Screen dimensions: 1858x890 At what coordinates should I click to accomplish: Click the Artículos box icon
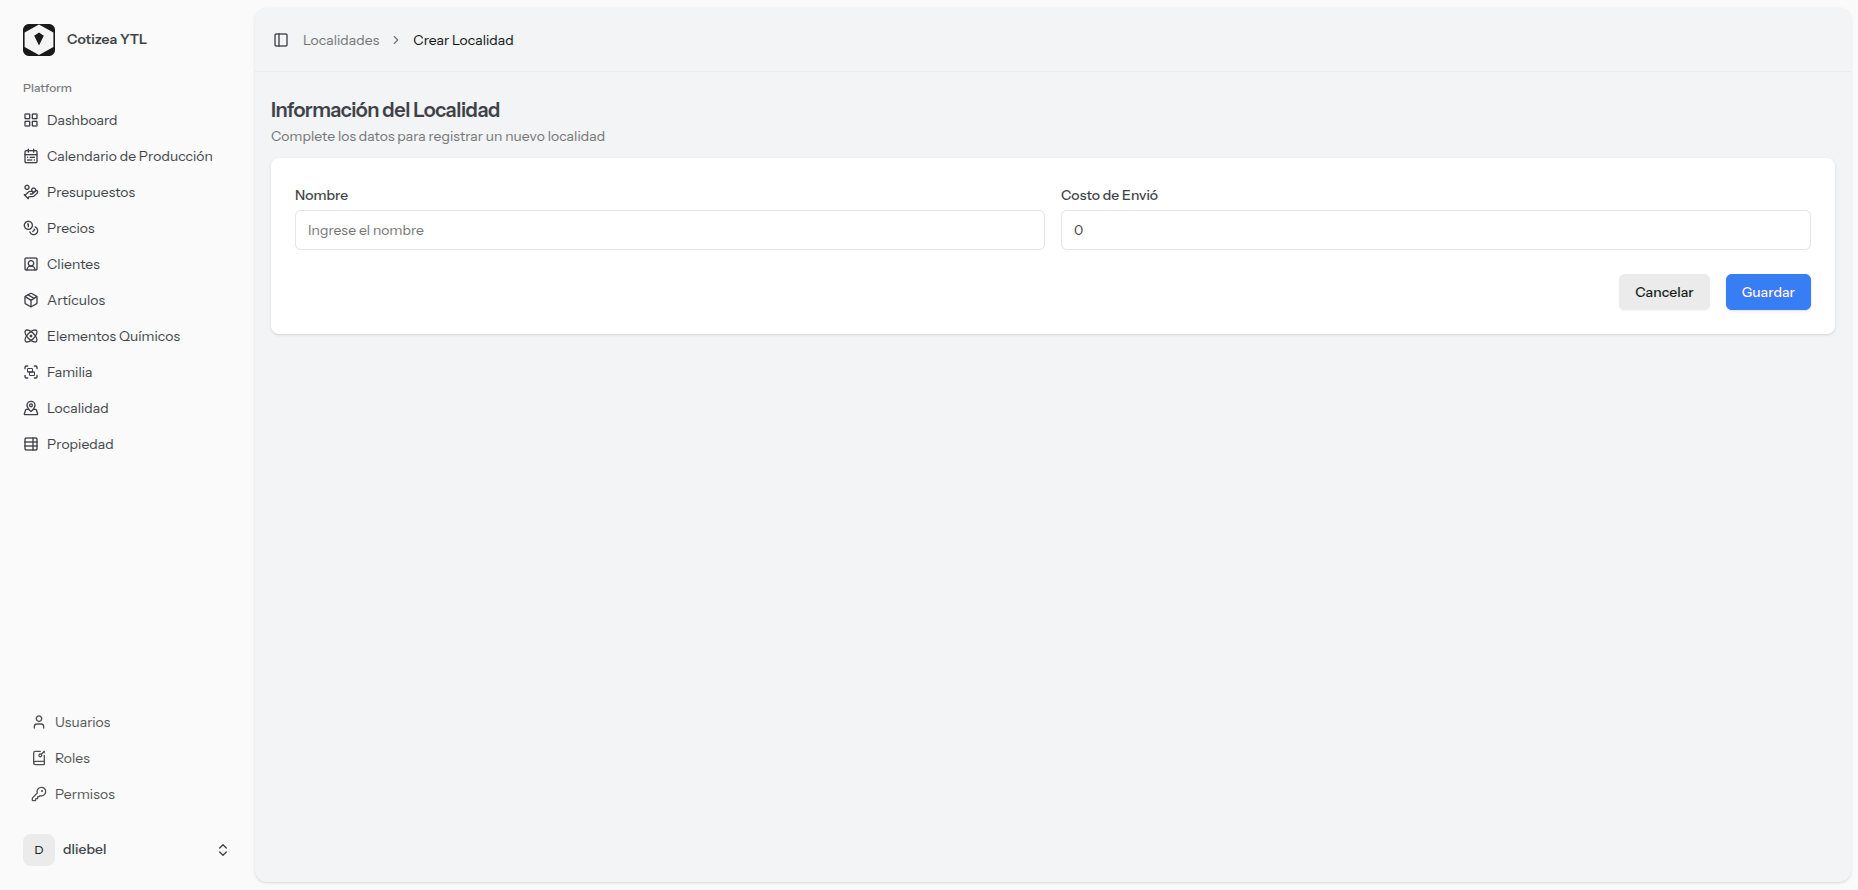coord(31,300)
